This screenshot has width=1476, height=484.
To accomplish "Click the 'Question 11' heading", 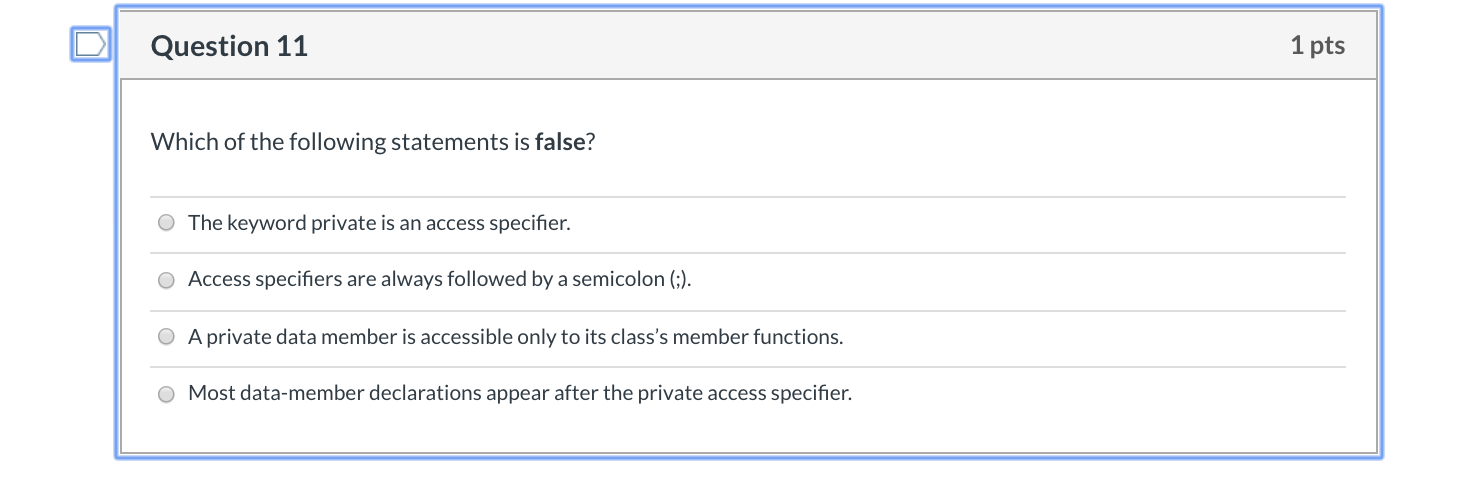I will click(x=229, y=46).
